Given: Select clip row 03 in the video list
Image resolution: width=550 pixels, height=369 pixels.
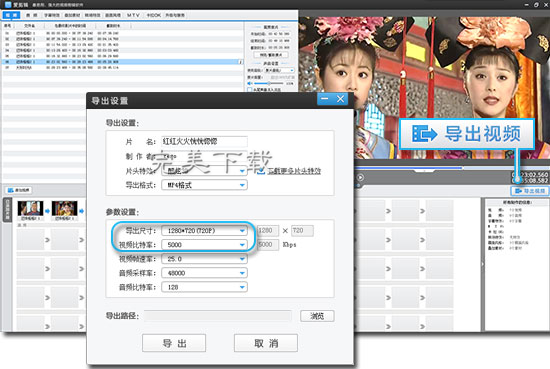Looking at the screenshot, I should pyautogui.click(x=121, y=45).
